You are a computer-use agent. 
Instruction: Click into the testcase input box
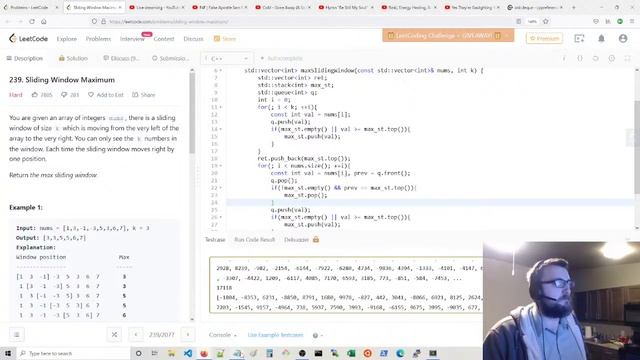point(346,285)
